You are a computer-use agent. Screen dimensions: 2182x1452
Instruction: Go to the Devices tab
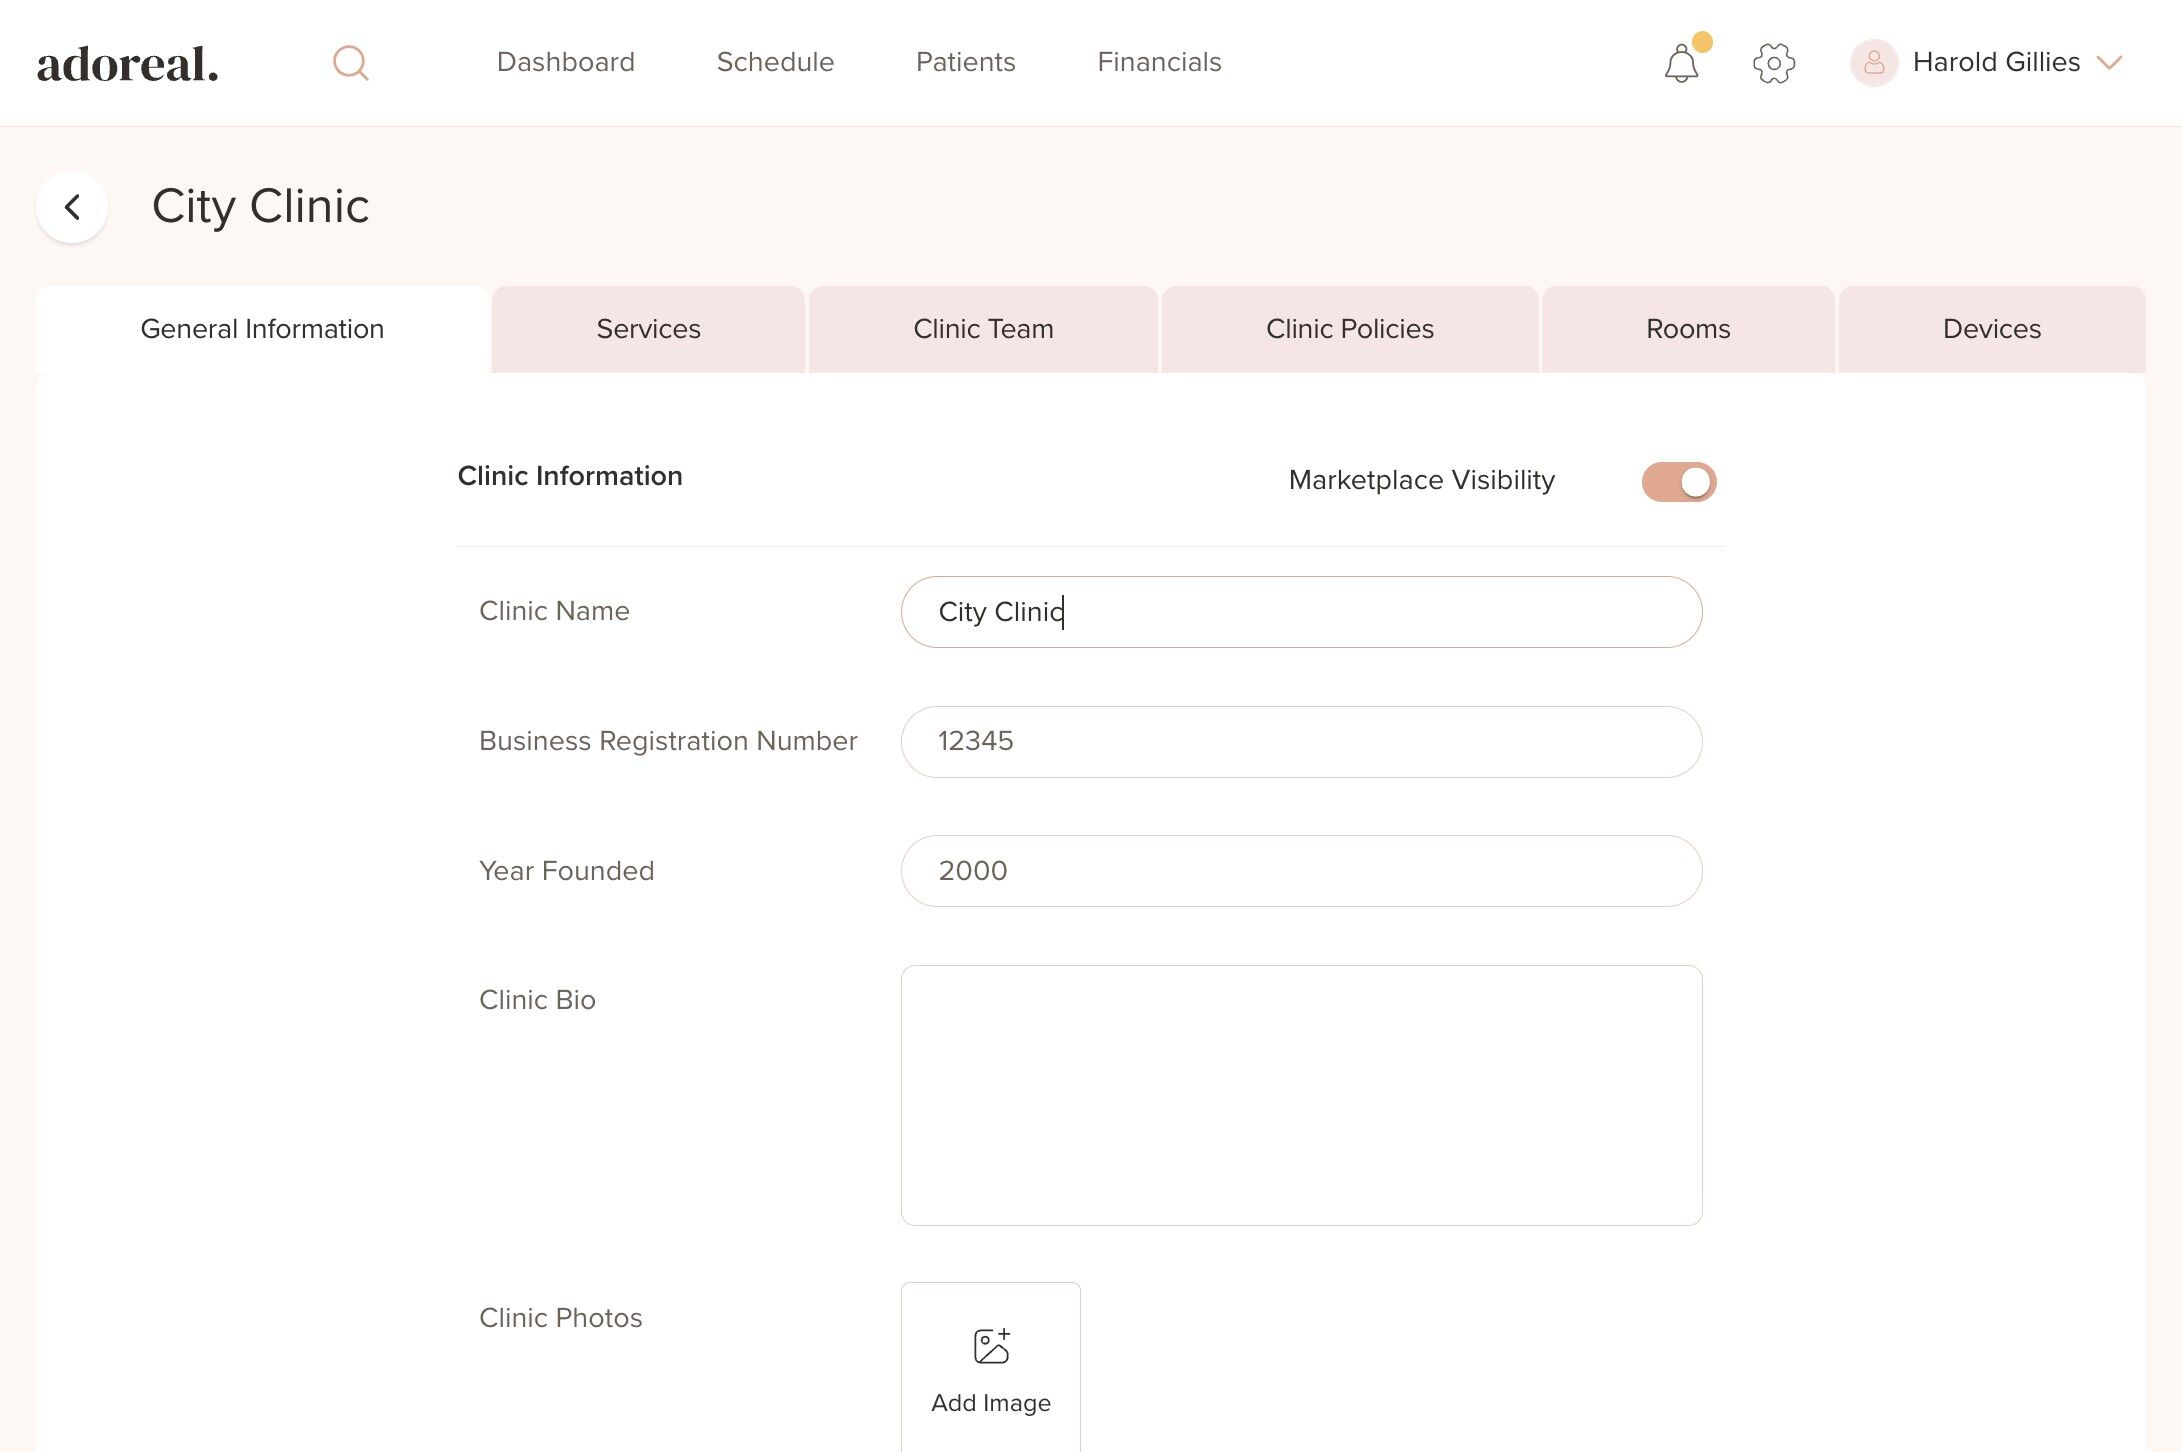tap(1991, 329)
